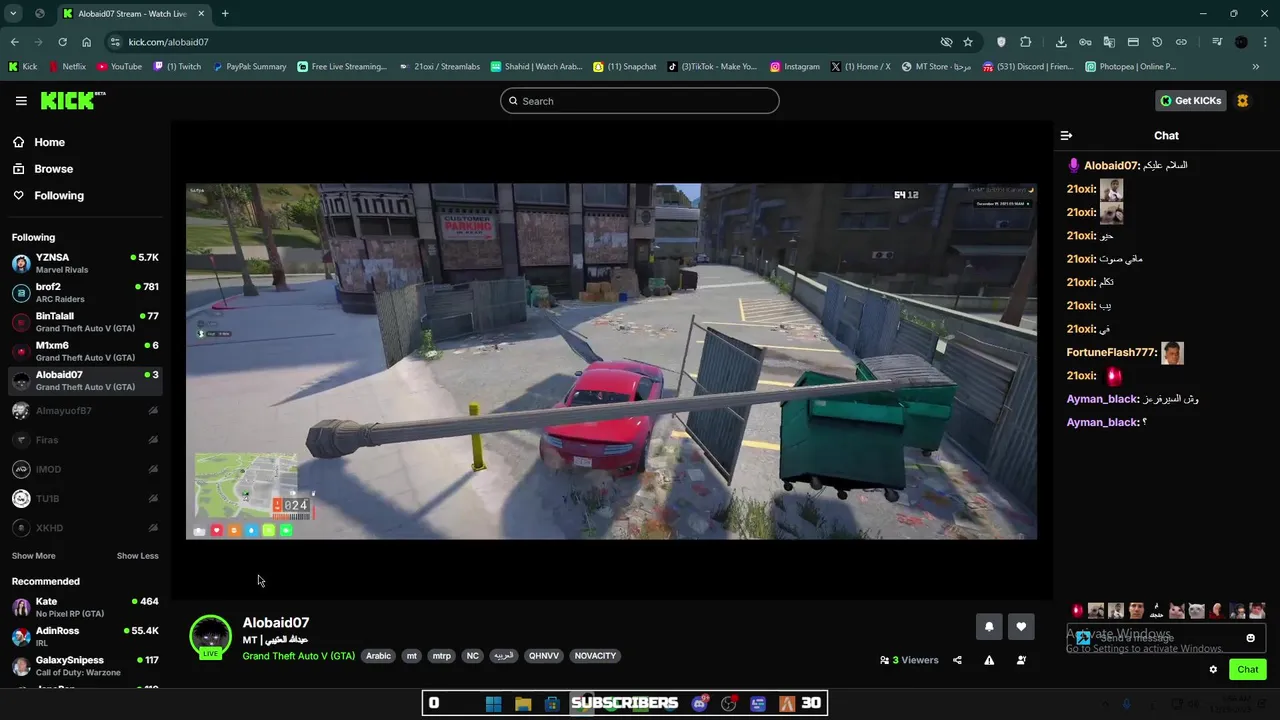Open M1xm6 channel in following list
Screen dimensions: 1280x720
click(85, 352)
